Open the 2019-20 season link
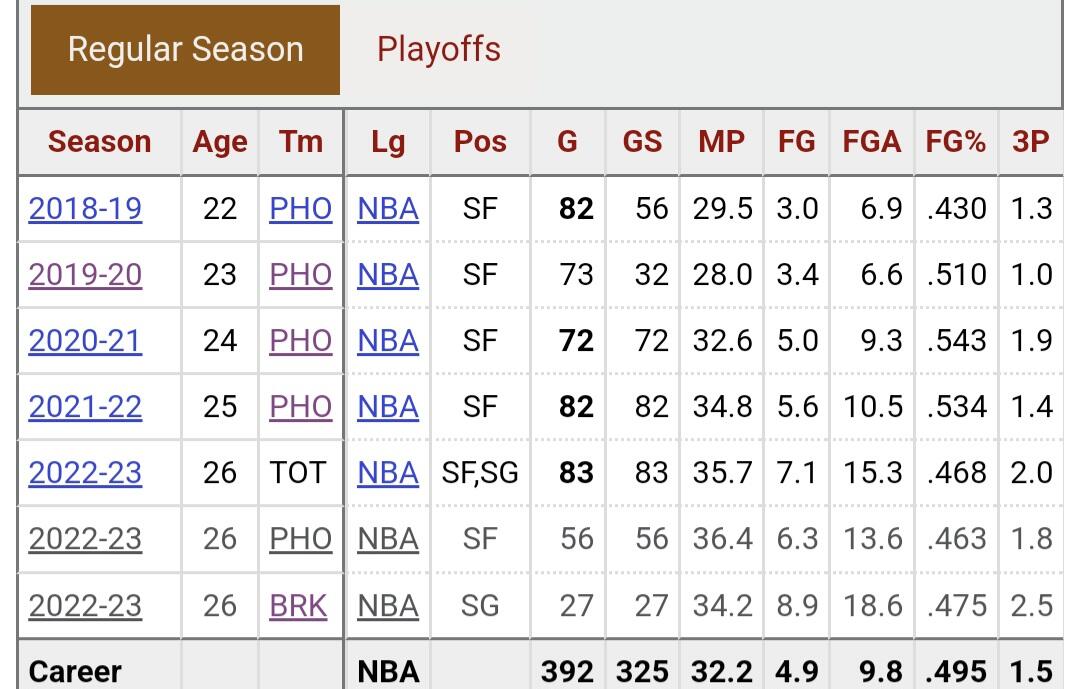 pos(85,274)
